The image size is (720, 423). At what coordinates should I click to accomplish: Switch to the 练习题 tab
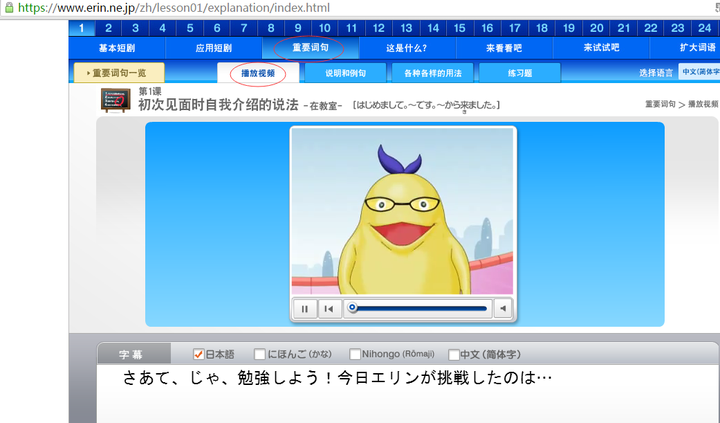coord(520,73)
